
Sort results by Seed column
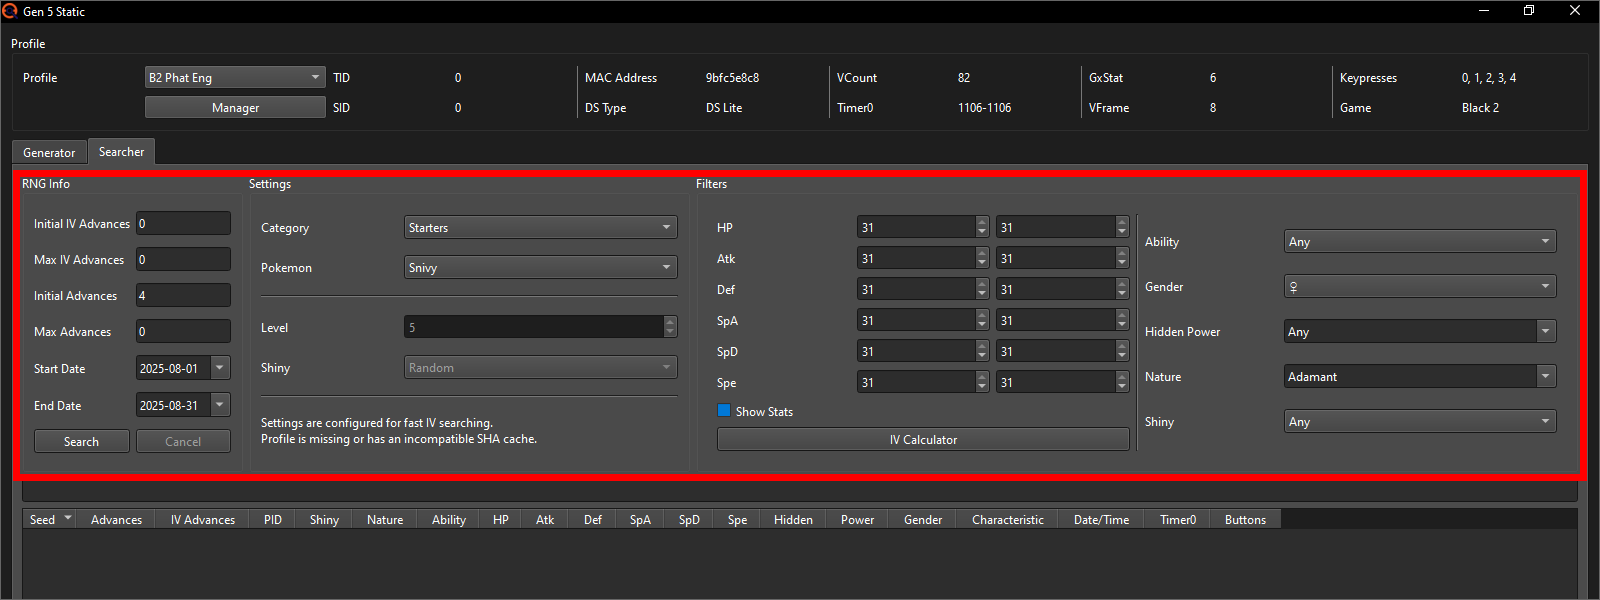[x=50, y=519]
